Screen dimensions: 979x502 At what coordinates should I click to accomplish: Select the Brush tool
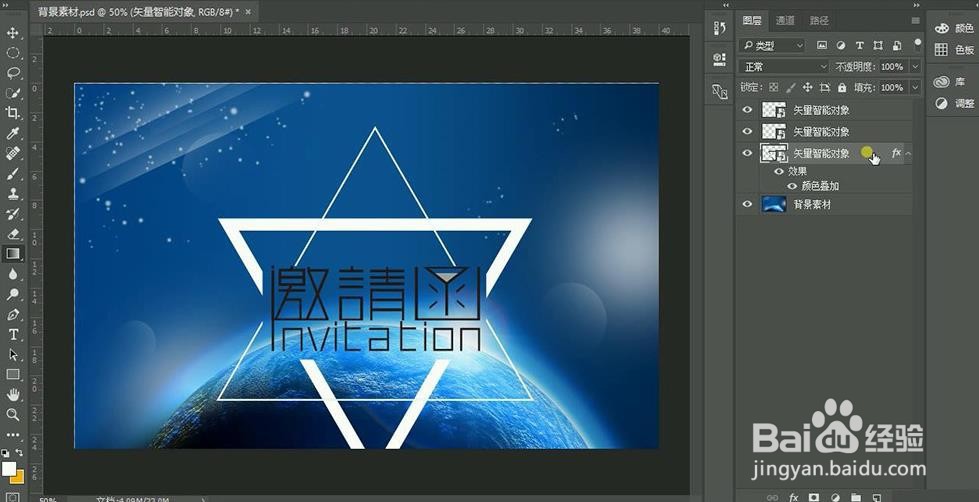coord(12,173)
